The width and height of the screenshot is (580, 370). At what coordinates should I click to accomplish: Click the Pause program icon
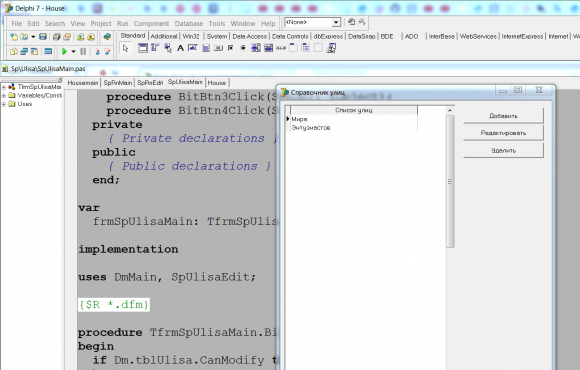(x=83, y=51)
